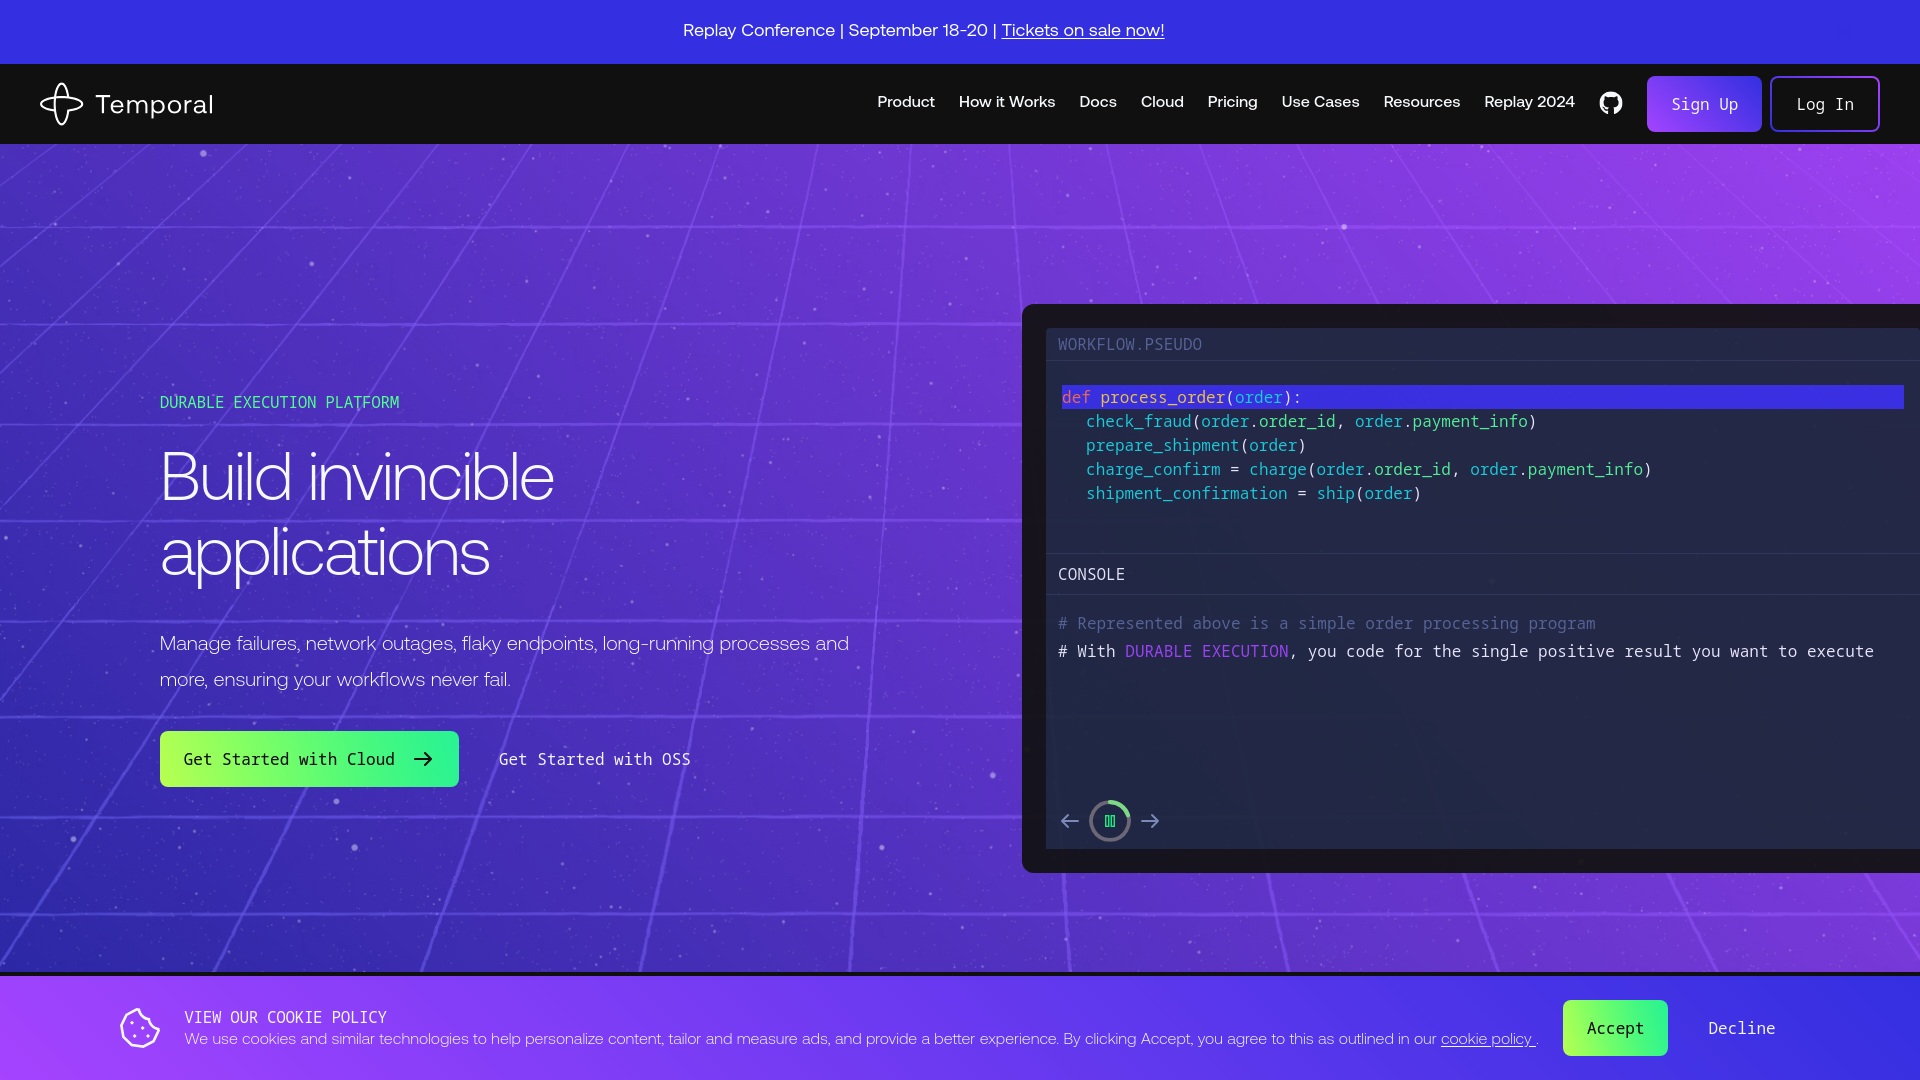Click DURABLE EXECUTION text in console

1206,651
